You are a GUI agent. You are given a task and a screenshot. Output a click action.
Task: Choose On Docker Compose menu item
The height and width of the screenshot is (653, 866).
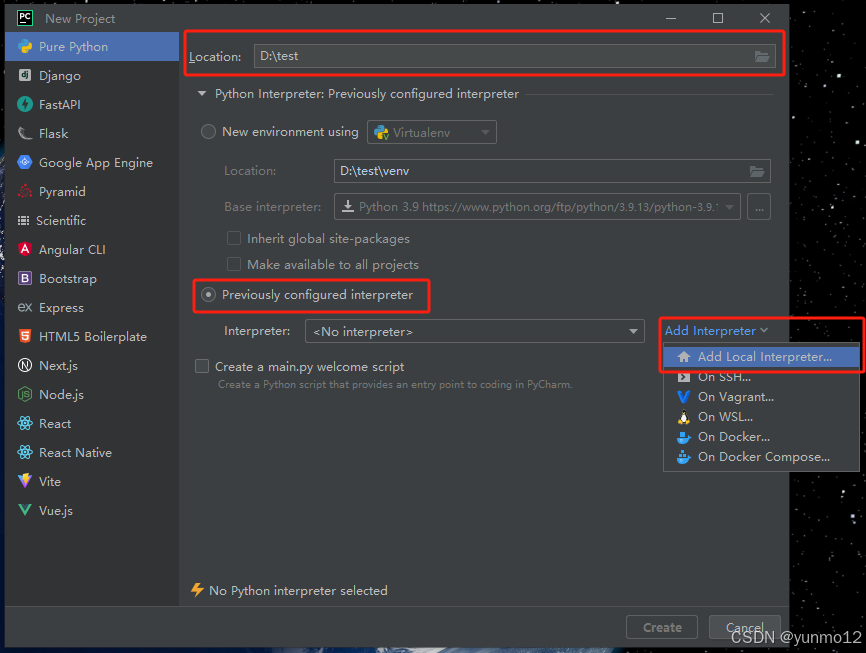pyautogui.click(x=762, y=457)
